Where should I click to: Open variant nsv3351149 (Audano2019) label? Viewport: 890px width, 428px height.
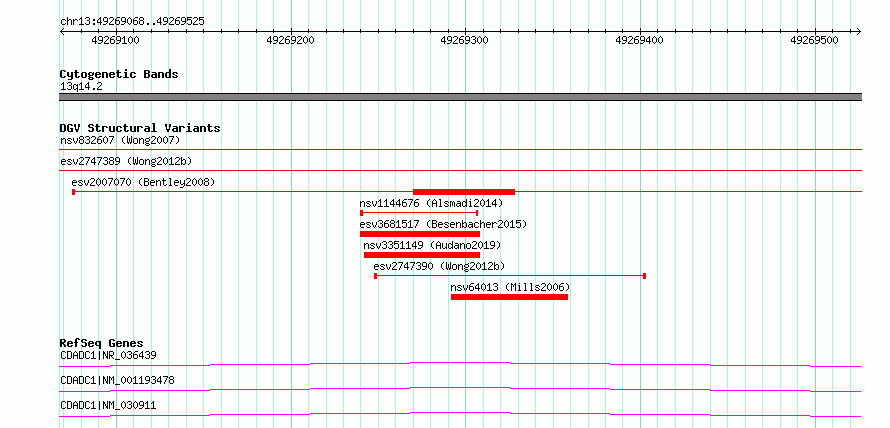432,245
